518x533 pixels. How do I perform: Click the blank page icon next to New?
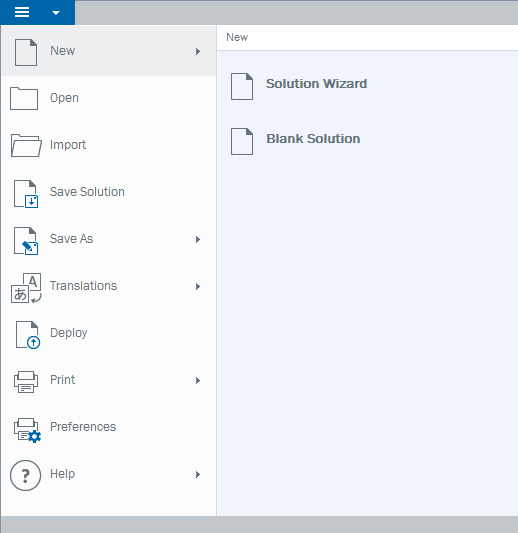pos(26,52)
